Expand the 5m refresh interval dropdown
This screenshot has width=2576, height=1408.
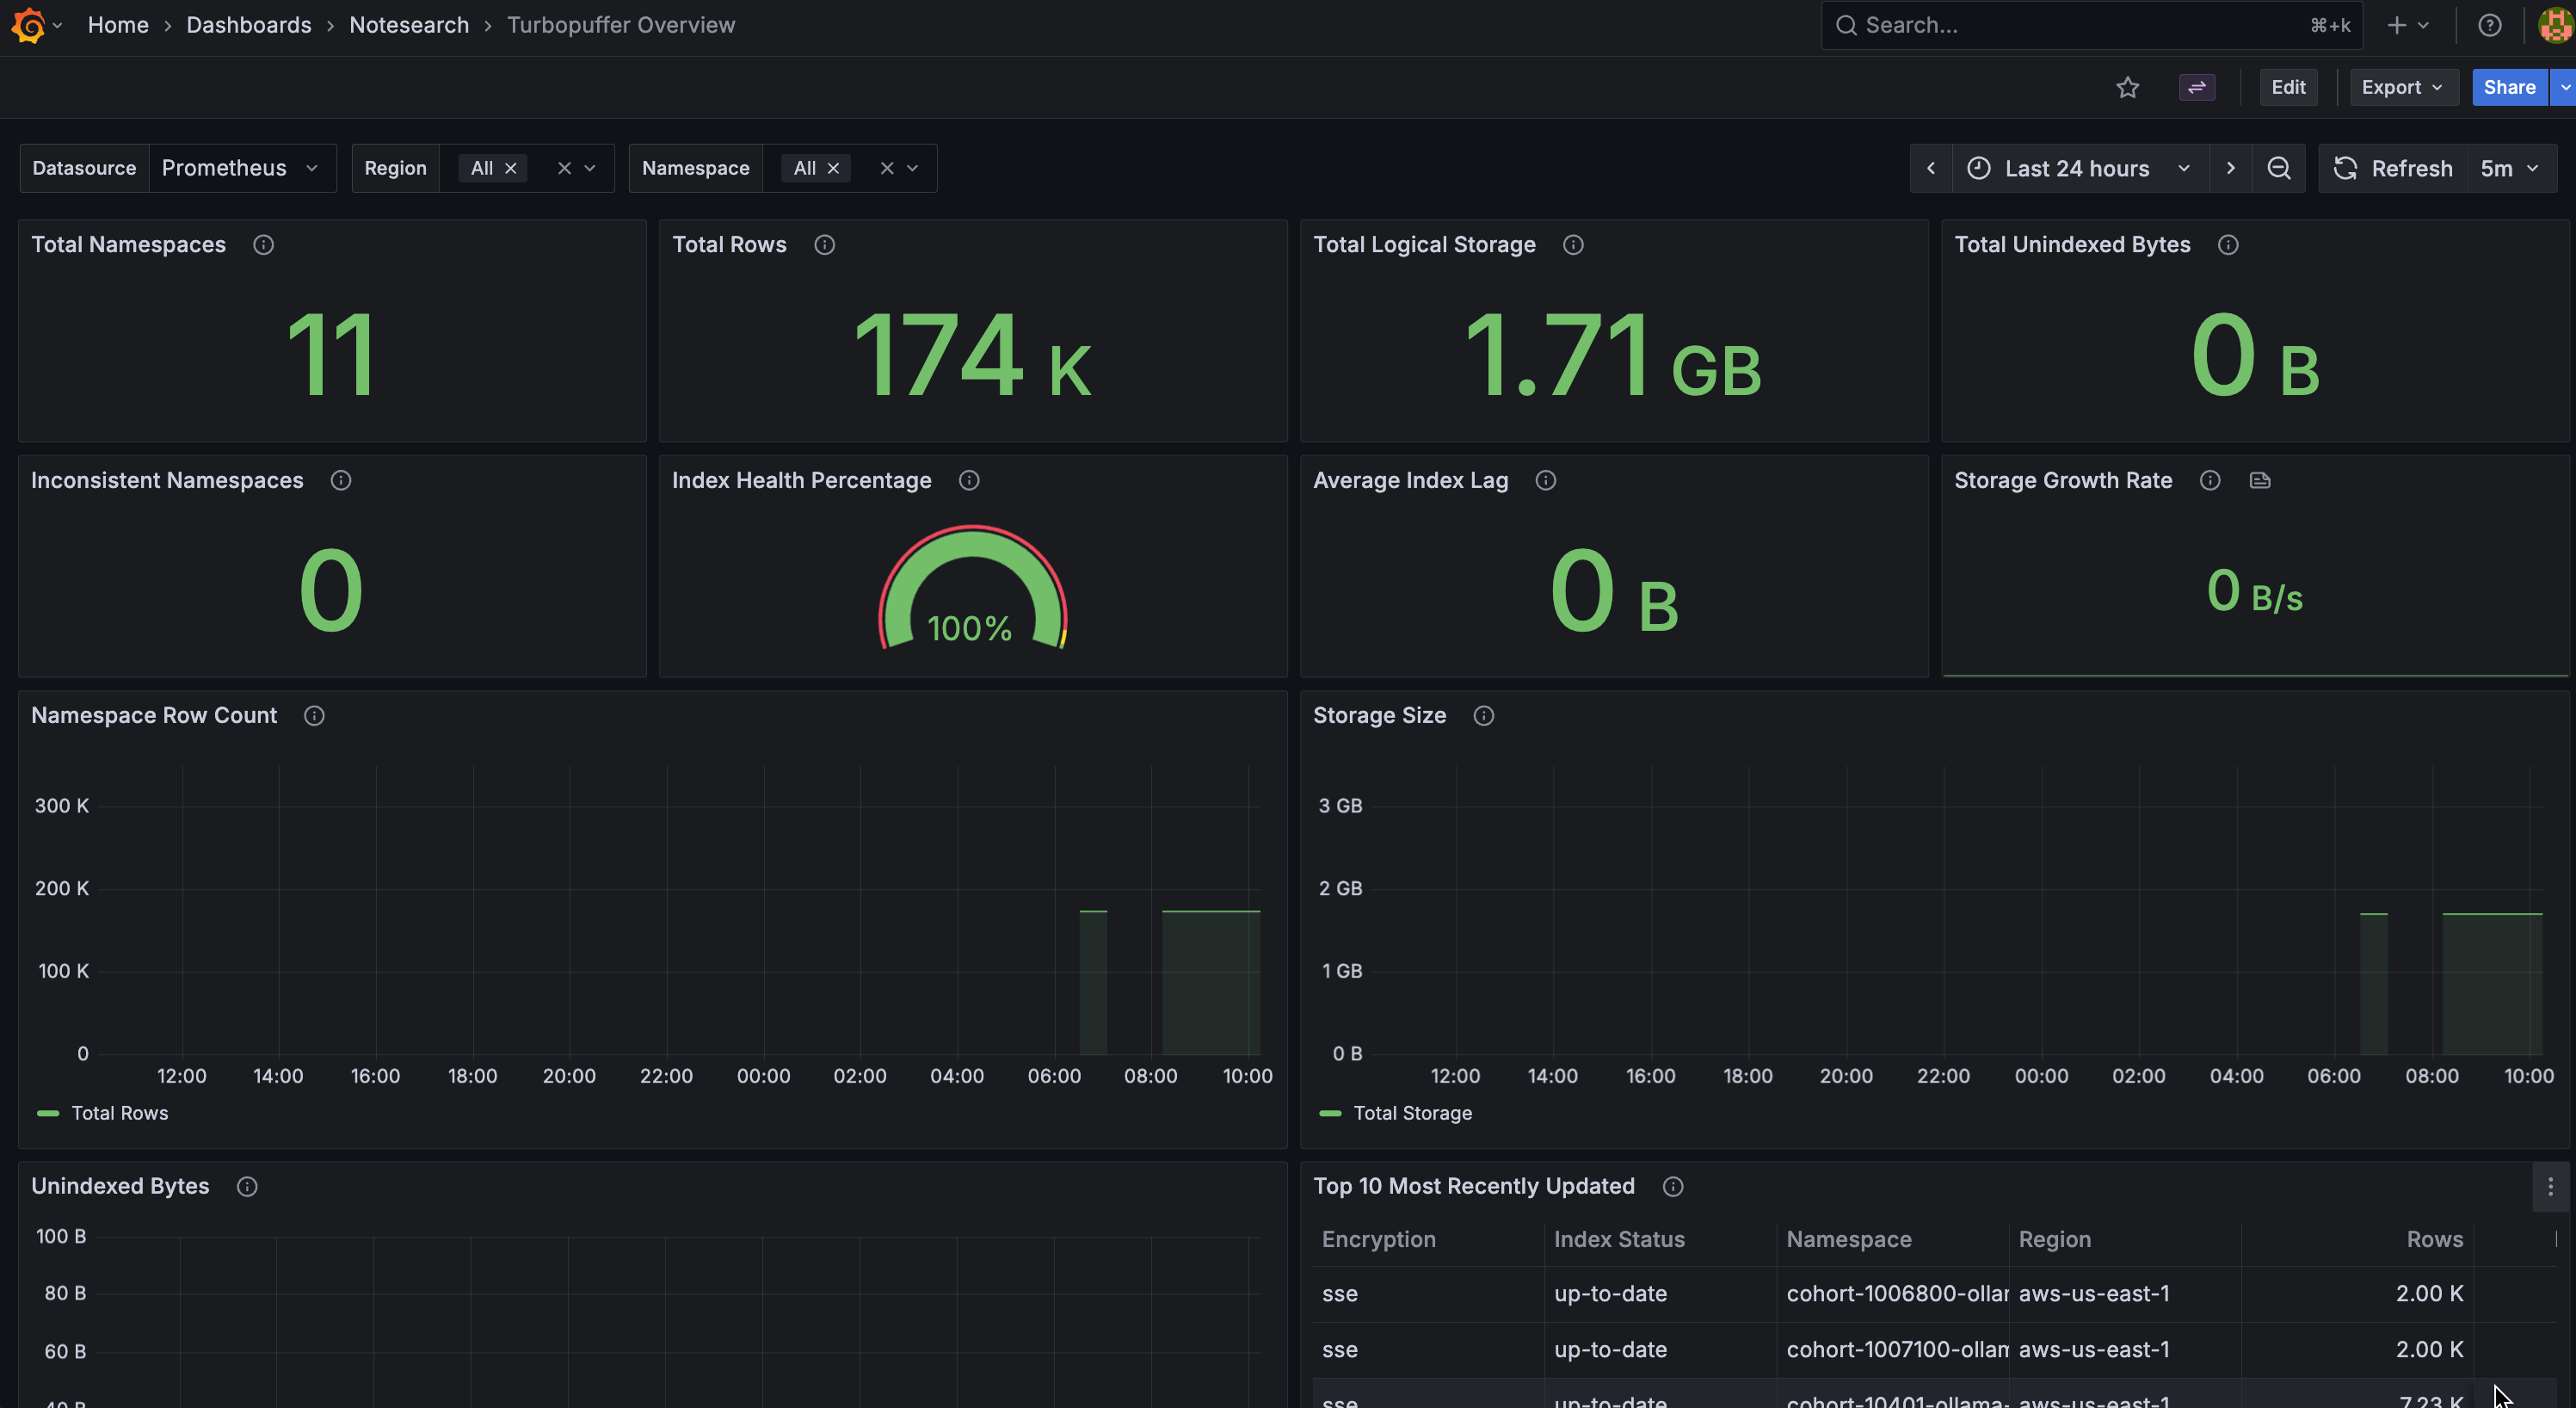[x=2510, y=168]
